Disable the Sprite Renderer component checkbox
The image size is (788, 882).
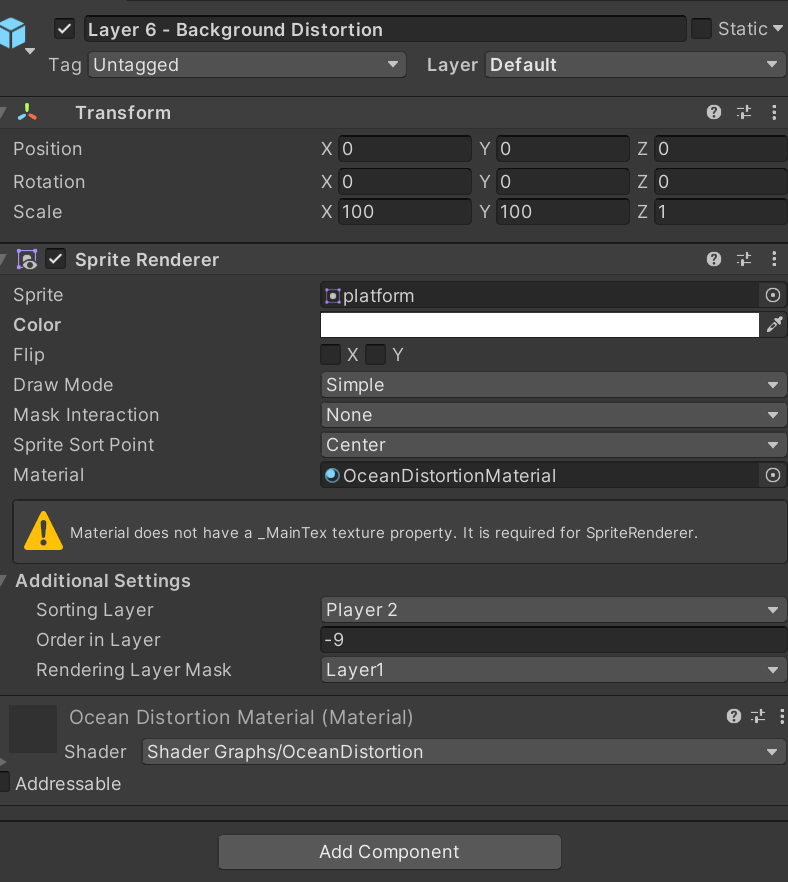tap(56, 258)
